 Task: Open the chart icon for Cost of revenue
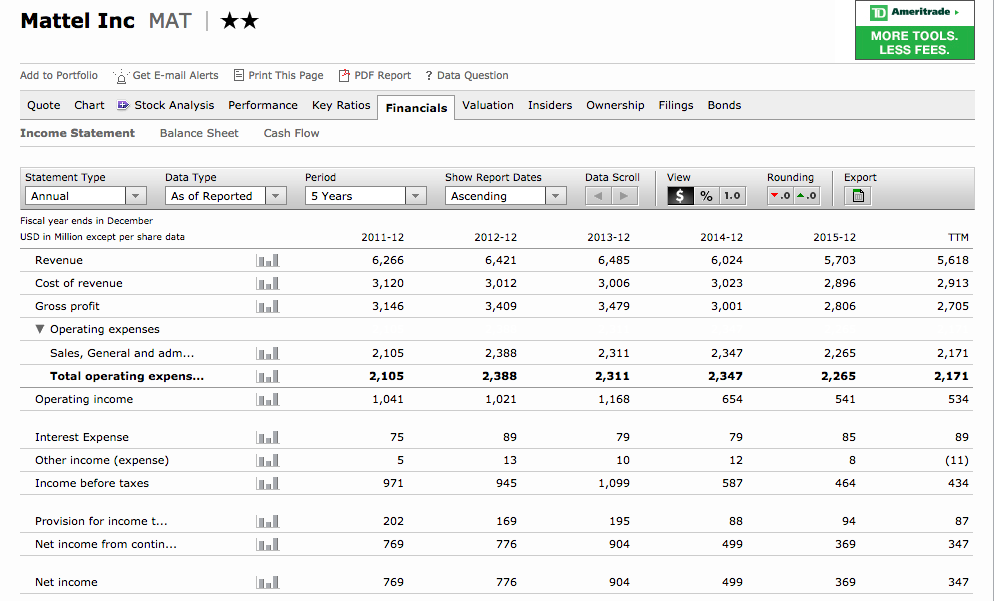tap(268, 283)
